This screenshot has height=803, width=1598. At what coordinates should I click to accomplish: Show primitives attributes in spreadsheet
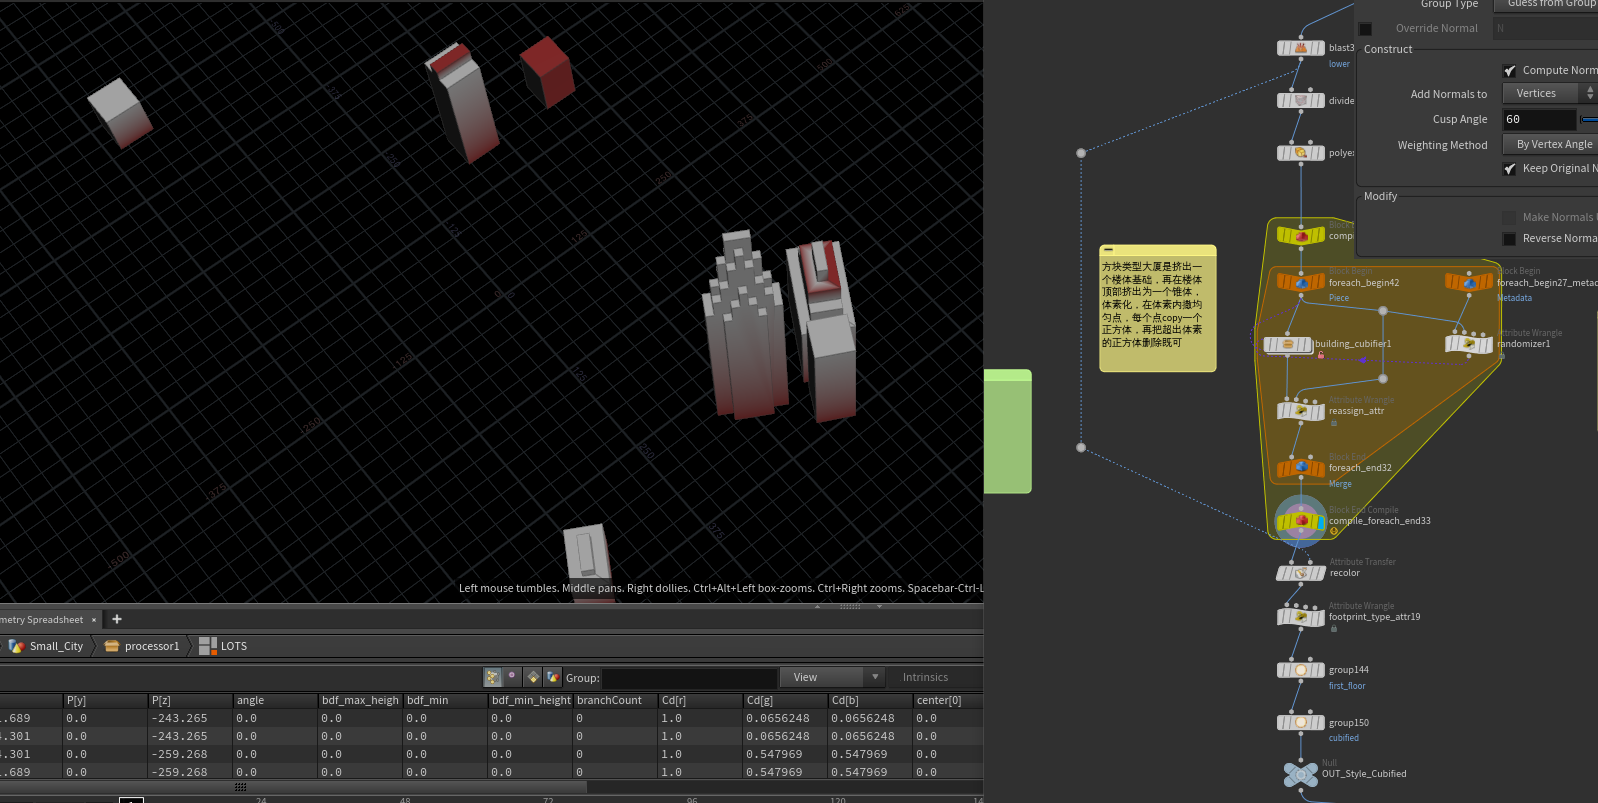tap(533, 677)
